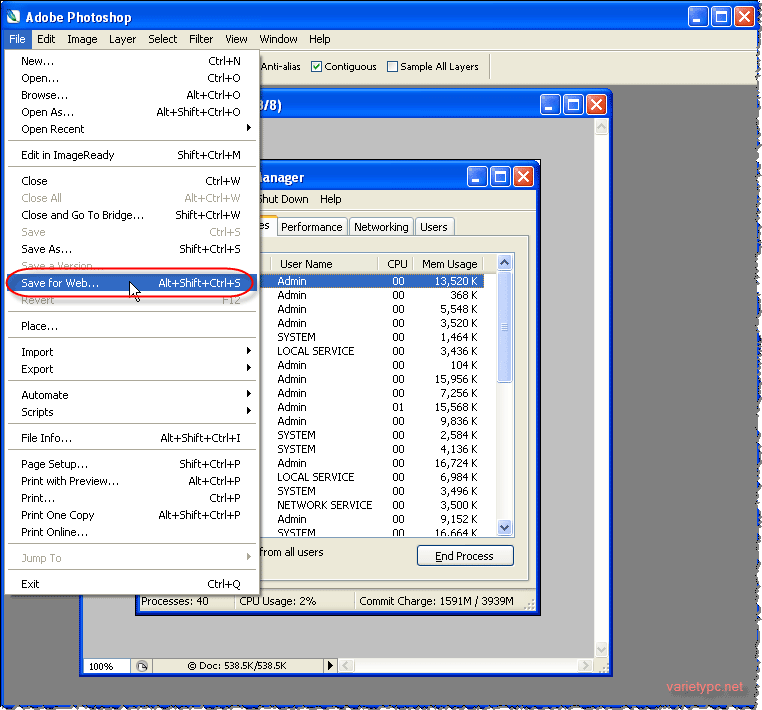Screen dimensions: 762x710
Task: Maximize the Photoshop document window
Action: [573, 104]
